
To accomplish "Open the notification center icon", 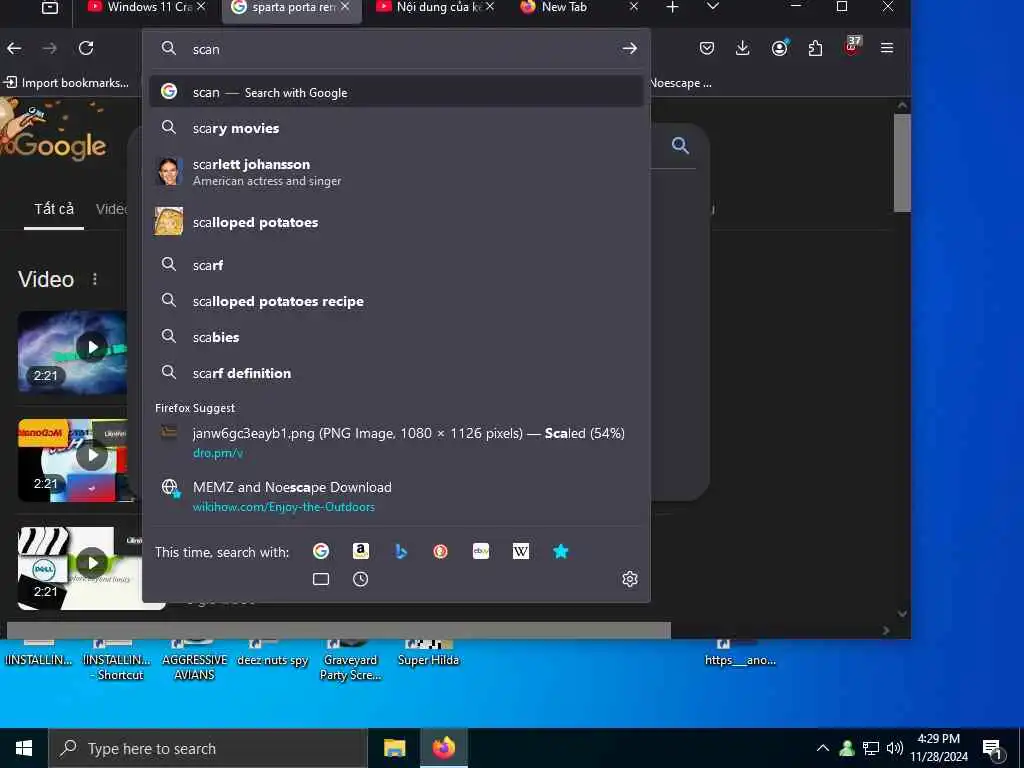I will 993,750.
